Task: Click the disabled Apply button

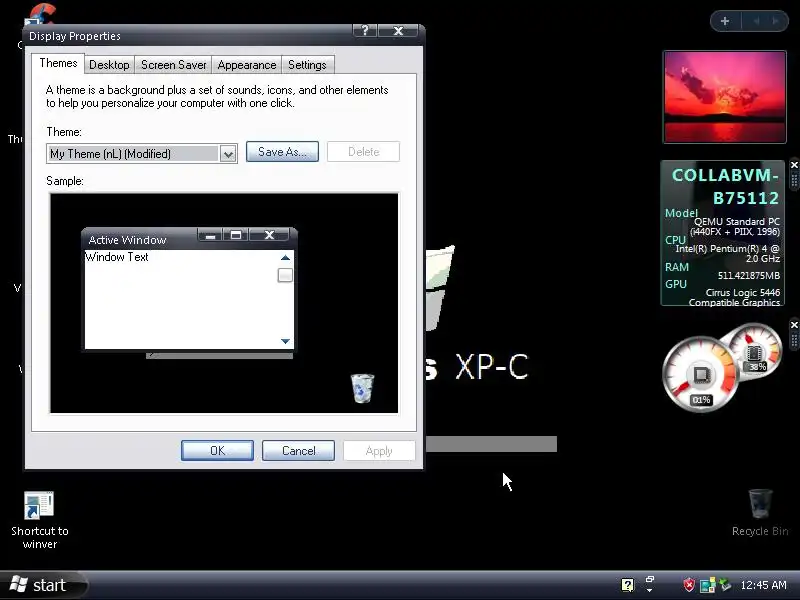Action: [379, 451]
